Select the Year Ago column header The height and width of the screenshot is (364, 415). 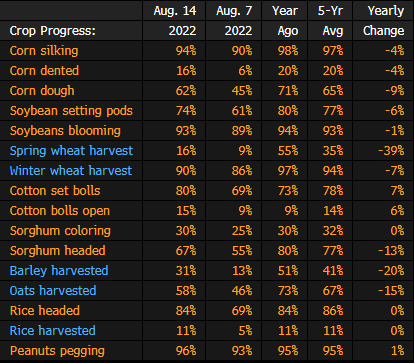(x=285, y=21)
